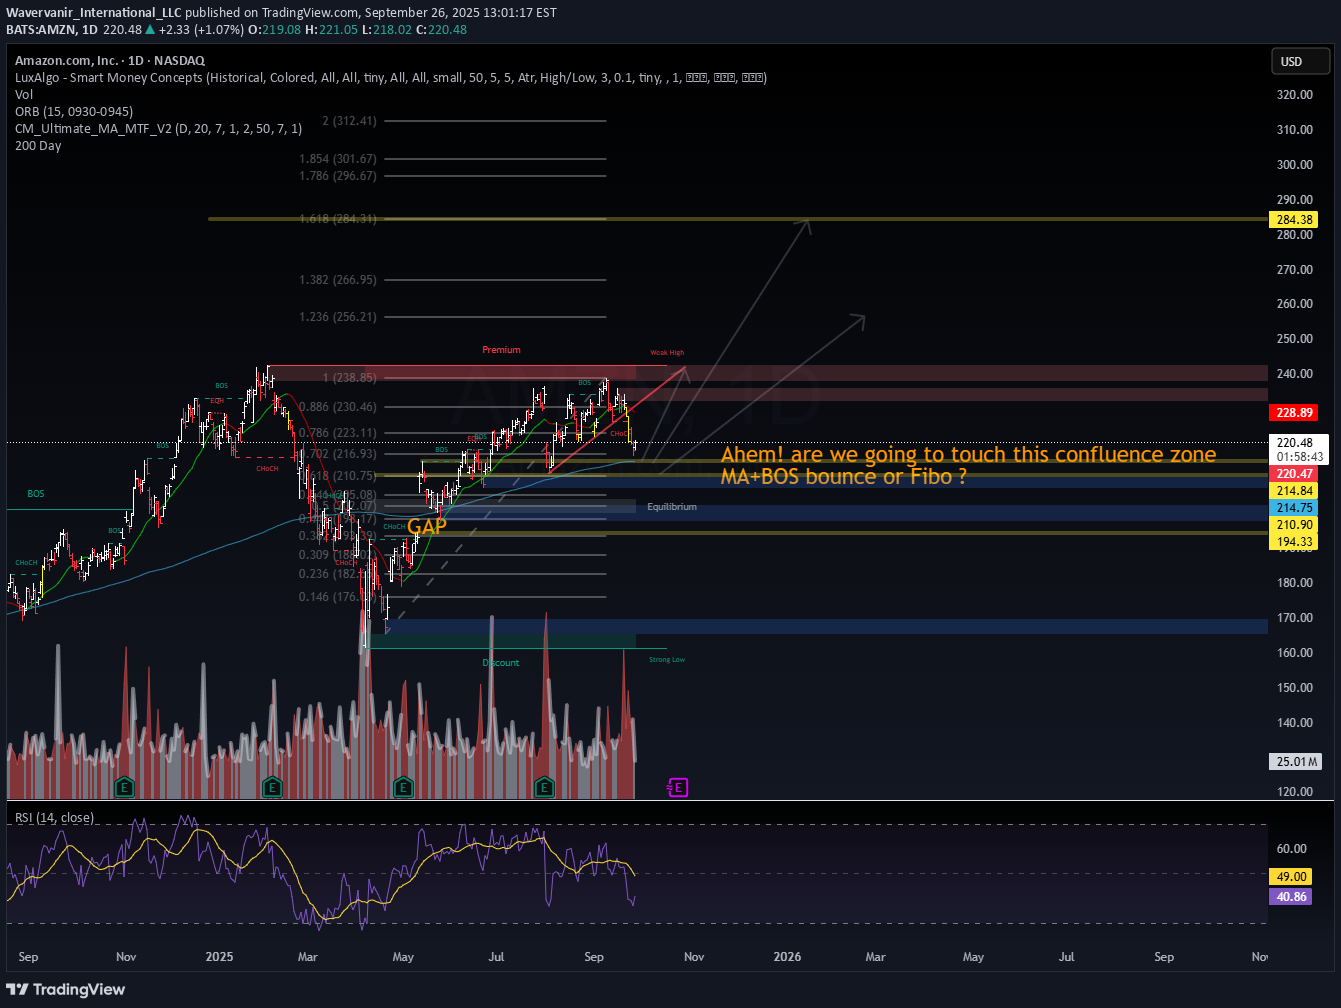Click the Weak High label
Image resolution: width=1341 pixels, height=1008 pixels.
667,353
